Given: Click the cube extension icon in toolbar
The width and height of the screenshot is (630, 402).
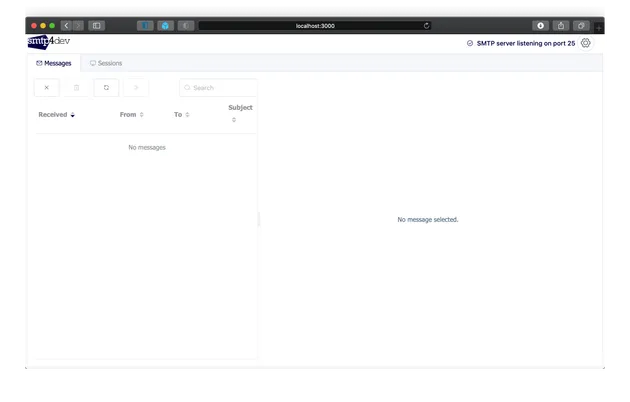Looking at the screenshot, I should click(166, 26).
